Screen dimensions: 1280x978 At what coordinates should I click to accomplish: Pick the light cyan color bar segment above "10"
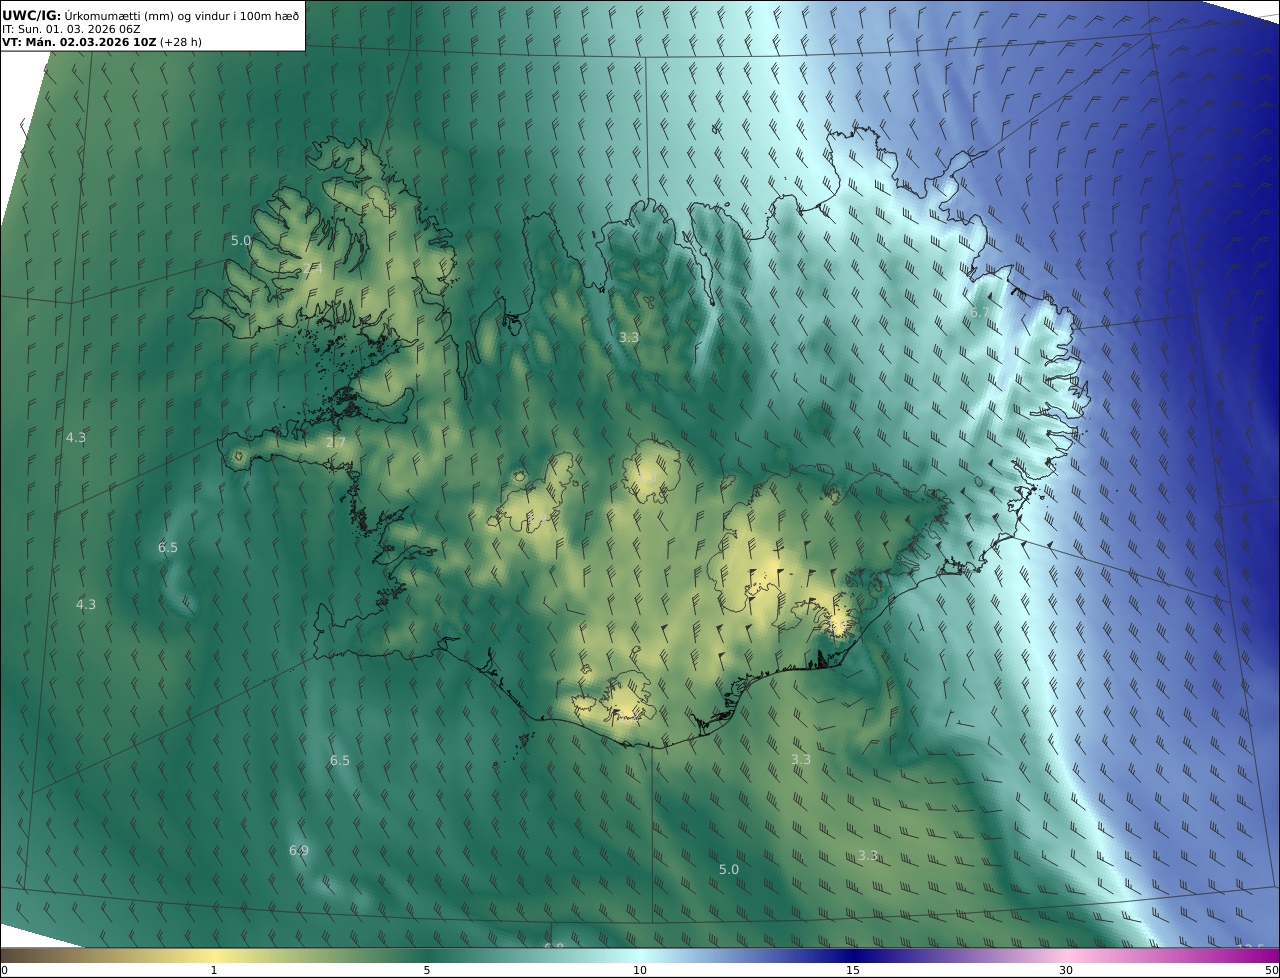tap(640, 955)
